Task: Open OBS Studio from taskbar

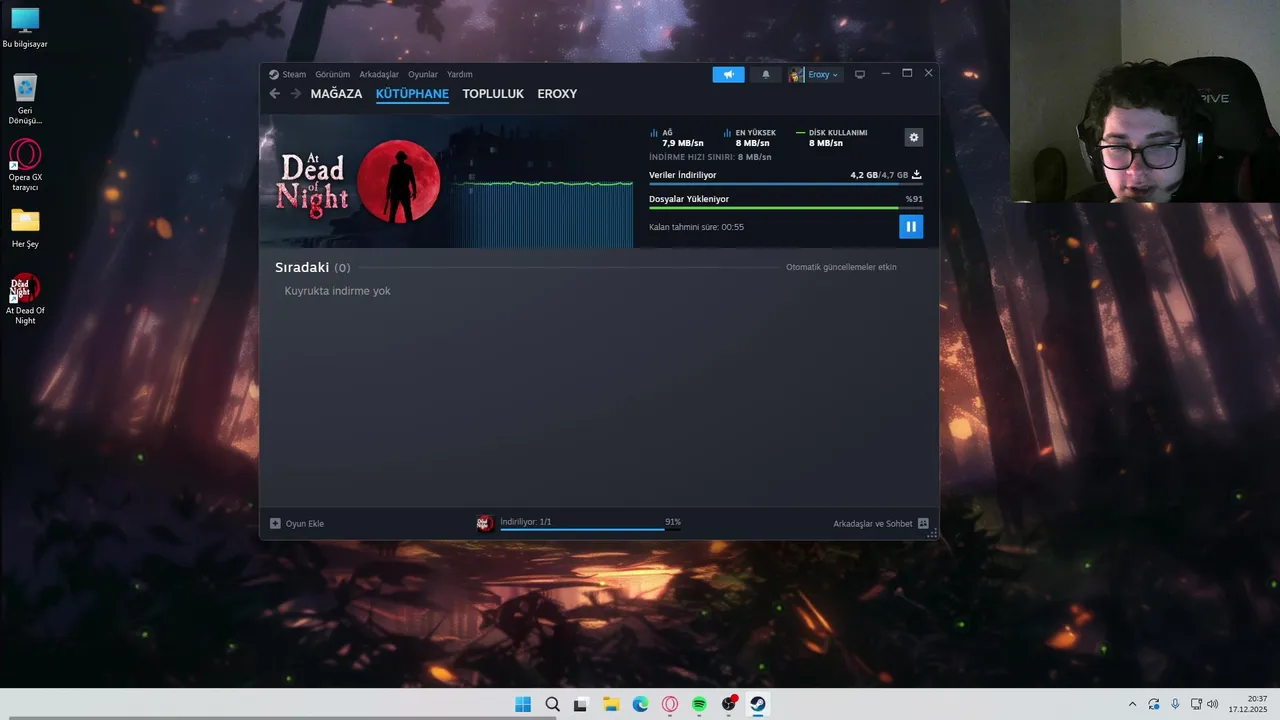Action: coord(729,704)
